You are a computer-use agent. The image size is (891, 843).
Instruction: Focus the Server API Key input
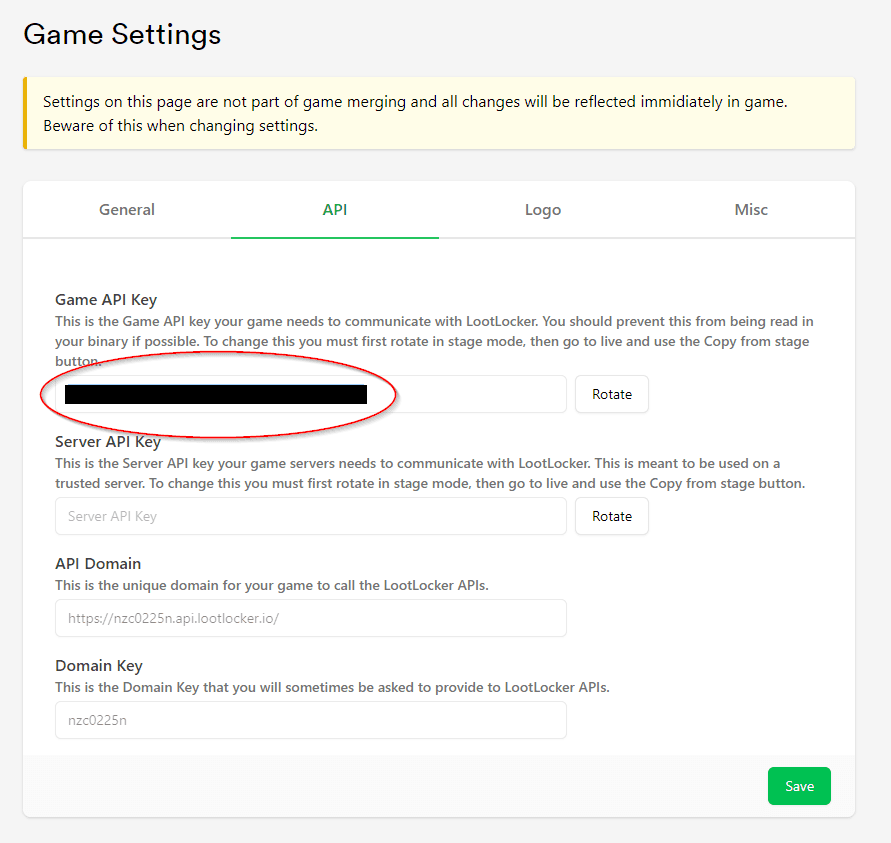pos(311,516)
